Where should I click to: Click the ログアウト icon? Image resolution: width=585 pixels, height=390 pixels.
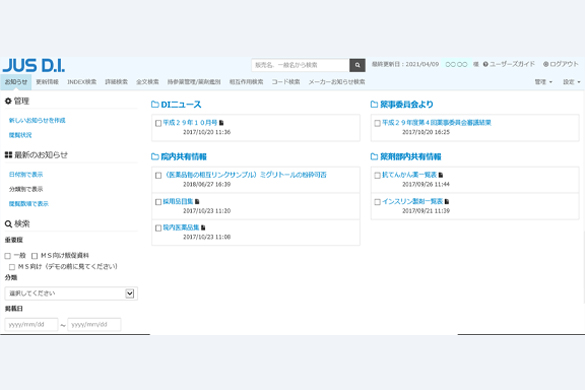point(546,64)
